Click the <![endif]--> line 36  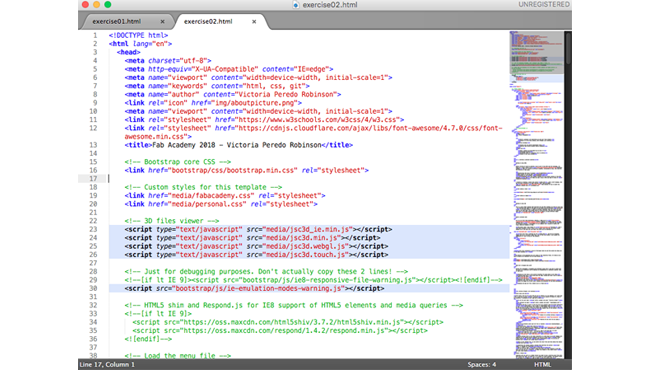tap(148, 339)
